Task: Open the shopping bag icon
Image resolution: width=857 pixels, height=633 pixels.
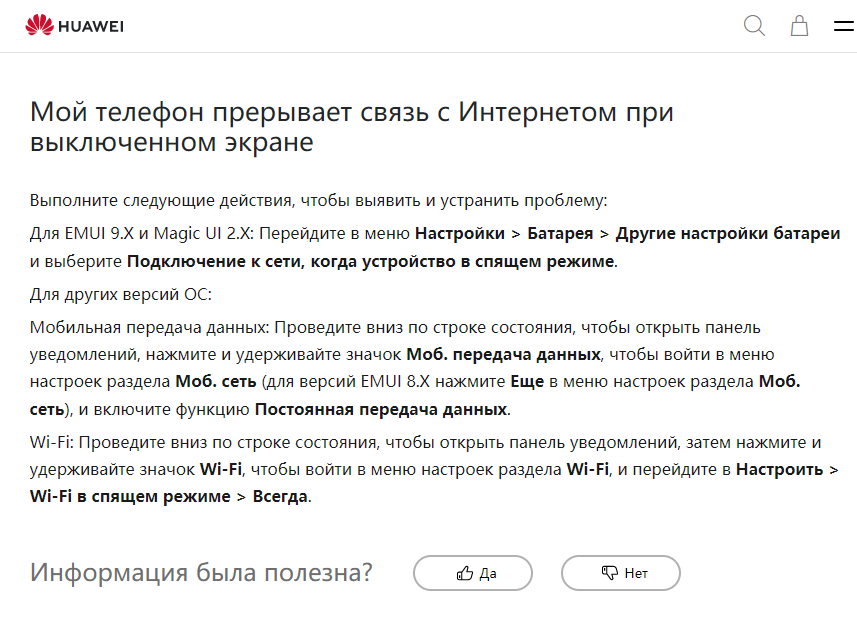Action: click(800, 26)
